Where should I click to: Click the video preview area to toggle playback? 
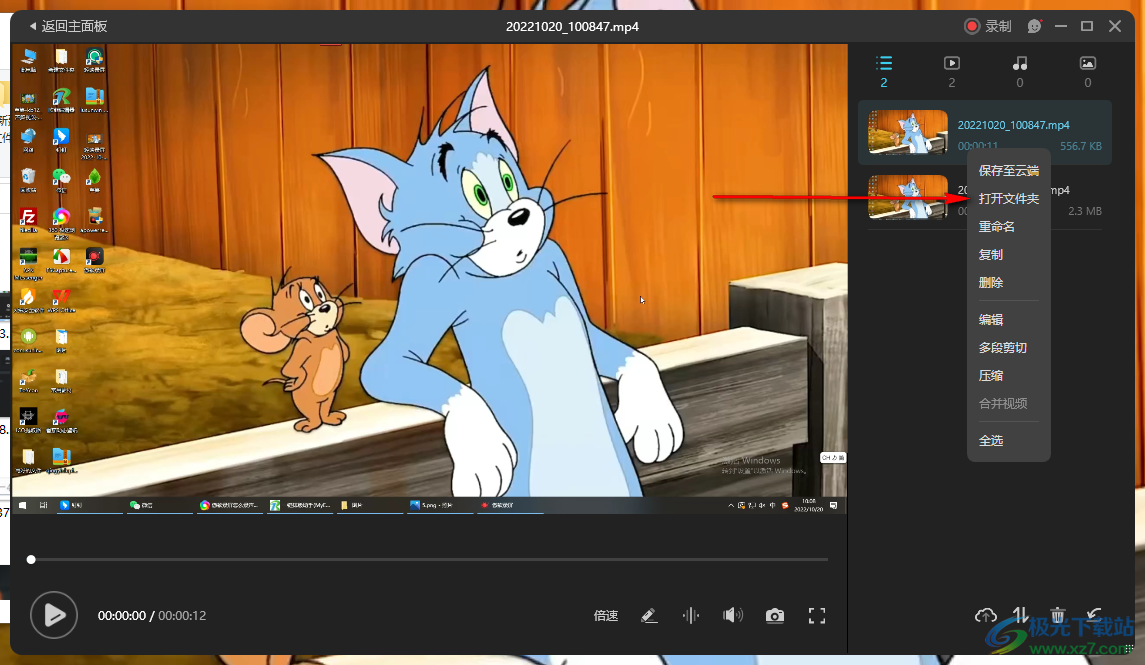coord(429,279)
